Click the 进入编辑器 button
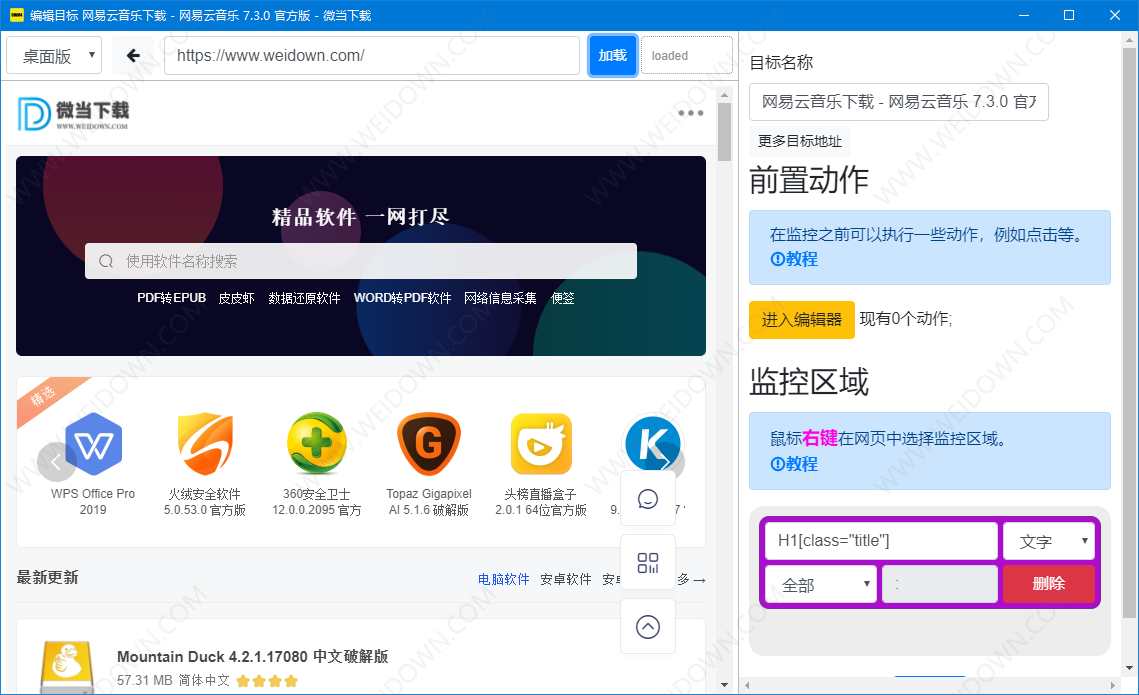Screen dimensions: 1139x695 801,320
